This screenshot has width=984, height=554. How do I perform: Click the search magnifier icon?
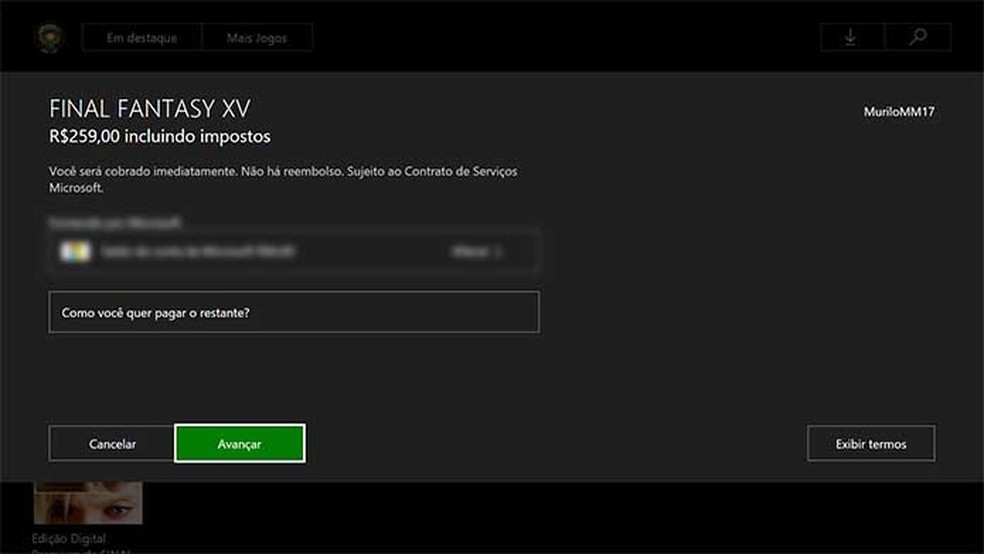(x=917, y=37)
